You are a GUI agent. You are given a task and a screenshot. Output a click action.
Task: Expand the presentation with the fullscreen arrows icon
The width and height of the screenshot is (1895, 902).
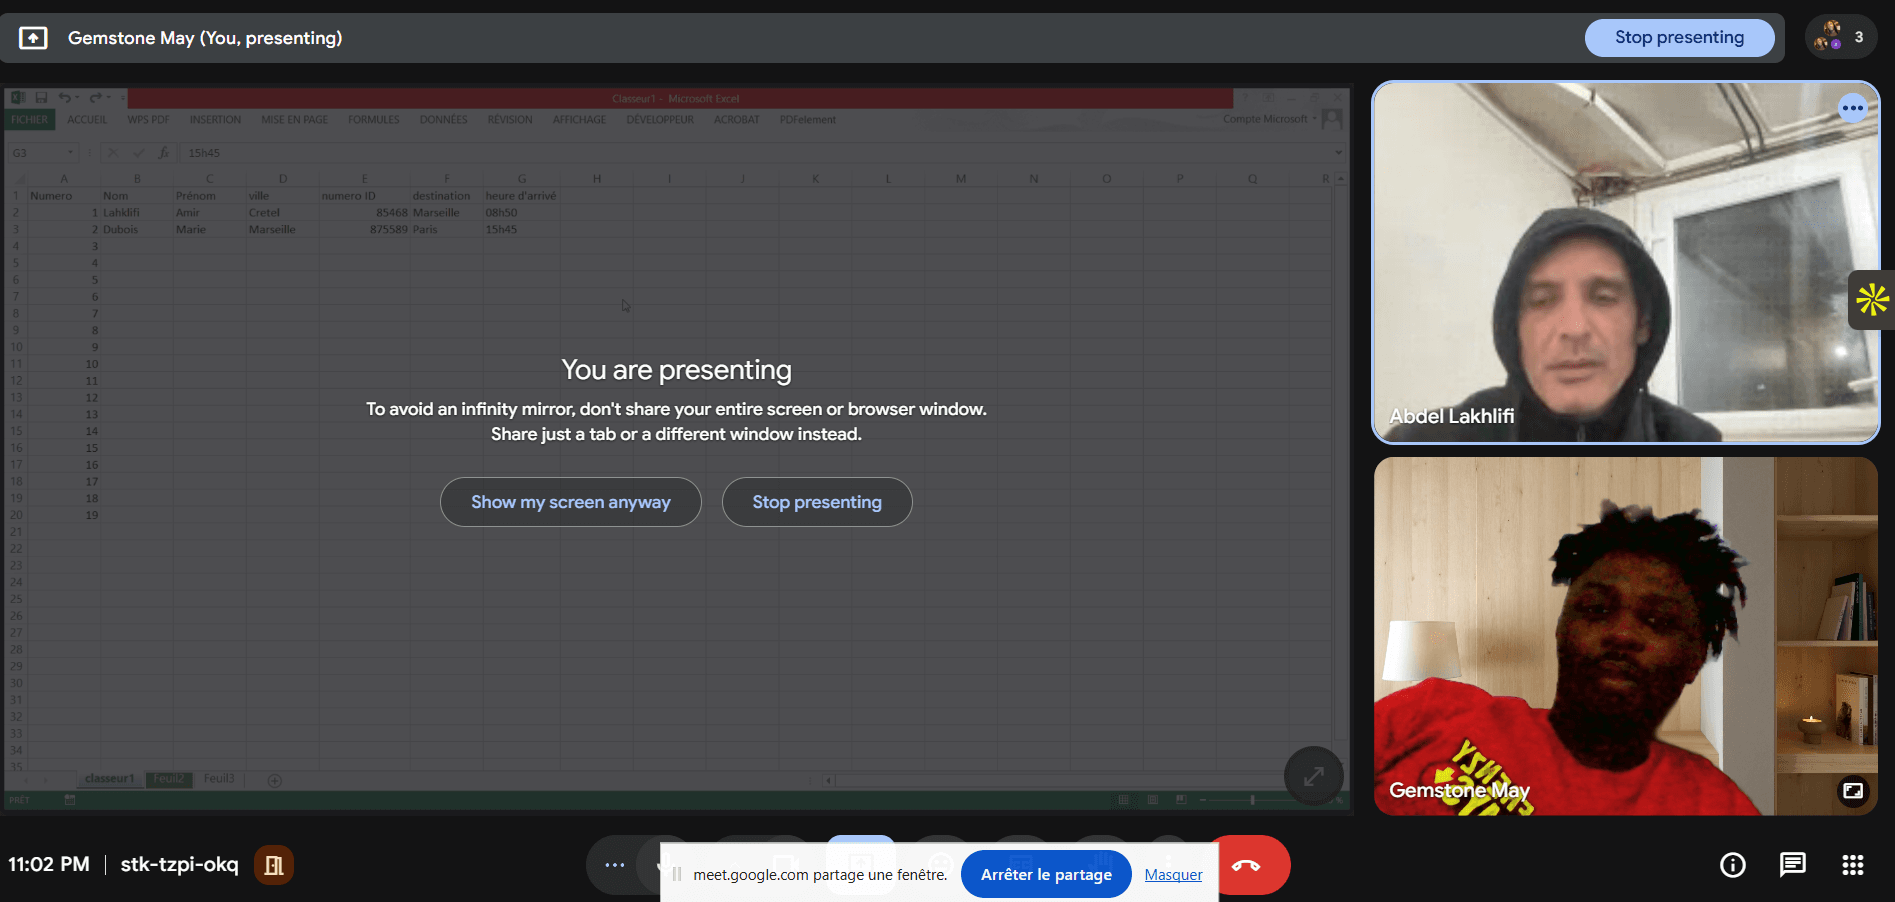(x=1314, y=776)
